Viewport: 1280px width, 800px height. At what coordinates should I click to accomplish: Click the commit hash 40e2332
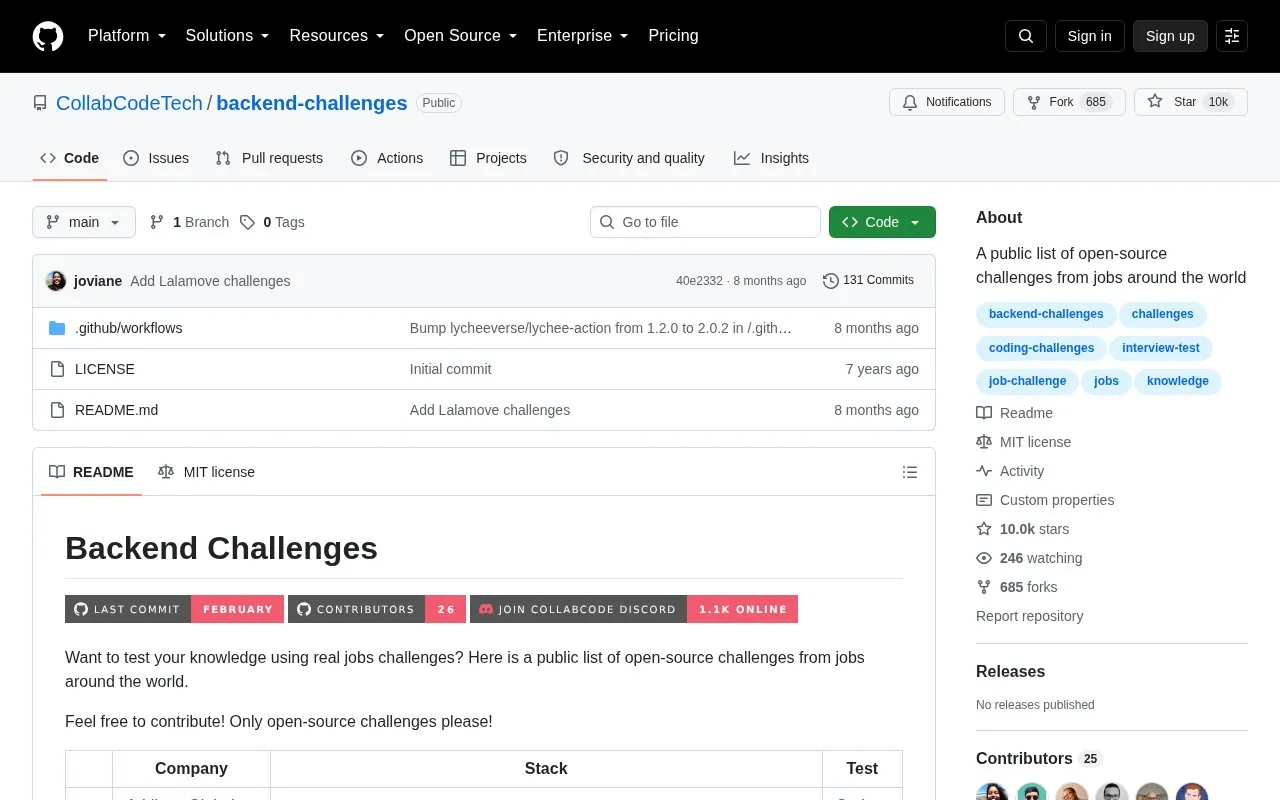pyautogui.click(x=699, y=281)
